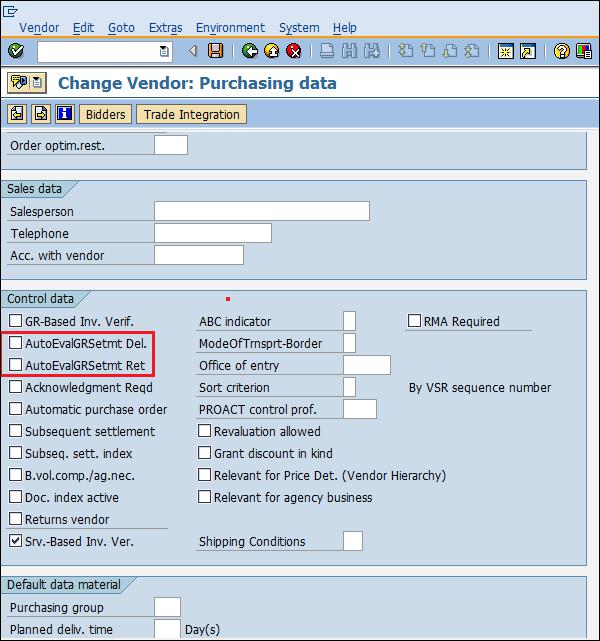Click the Trade Integration button
Screen dimensions: 600x641
(191, 114)
